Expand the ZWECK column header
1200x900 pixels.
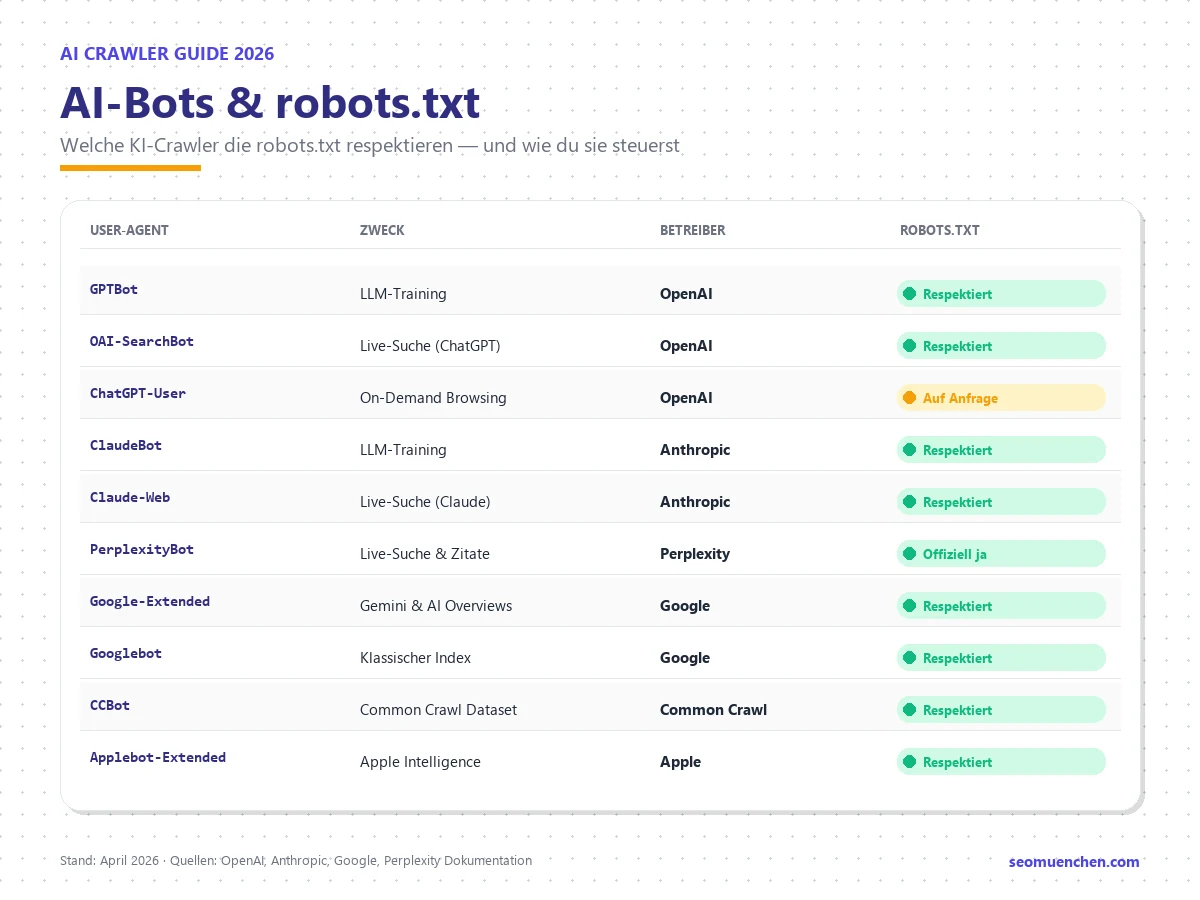382,230
